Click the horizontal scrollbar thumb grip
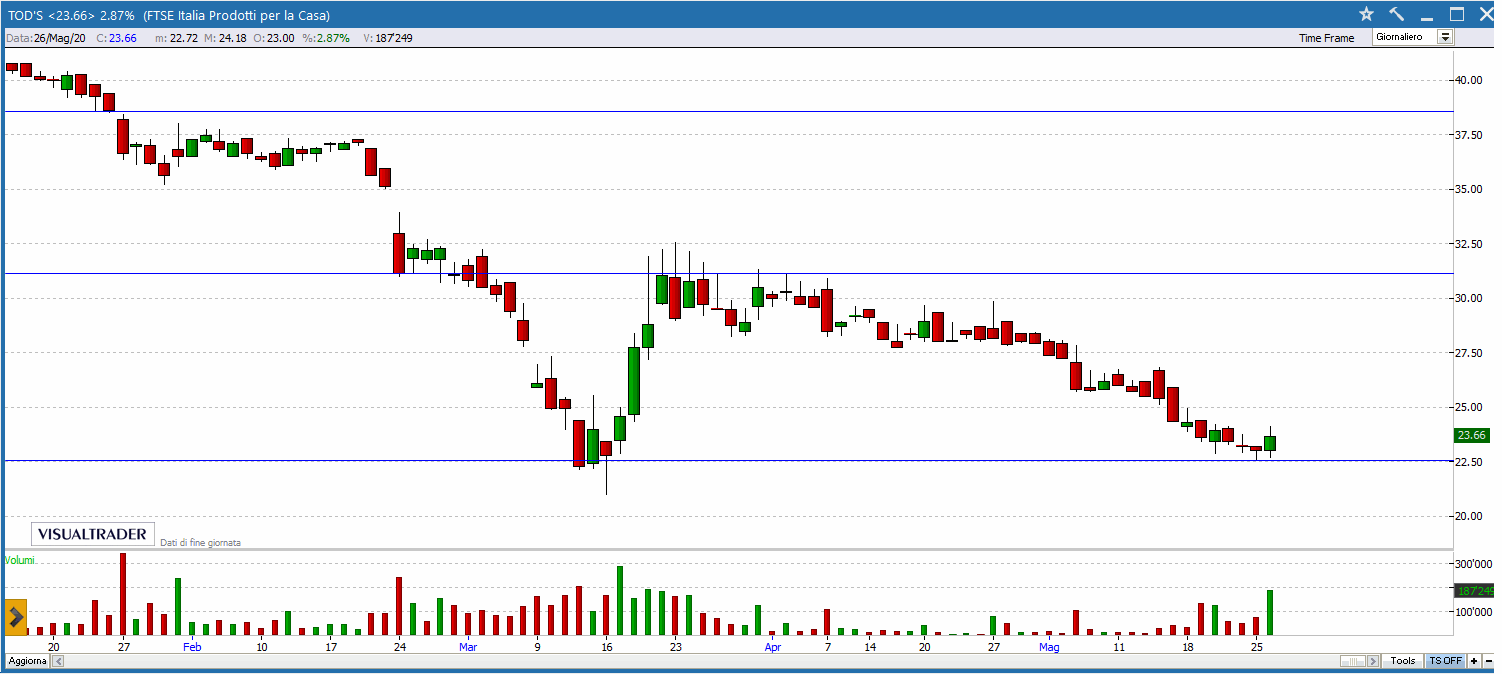Image resolution: width=1502 pixels, height=674 pixels. (x=1353, y=661)
